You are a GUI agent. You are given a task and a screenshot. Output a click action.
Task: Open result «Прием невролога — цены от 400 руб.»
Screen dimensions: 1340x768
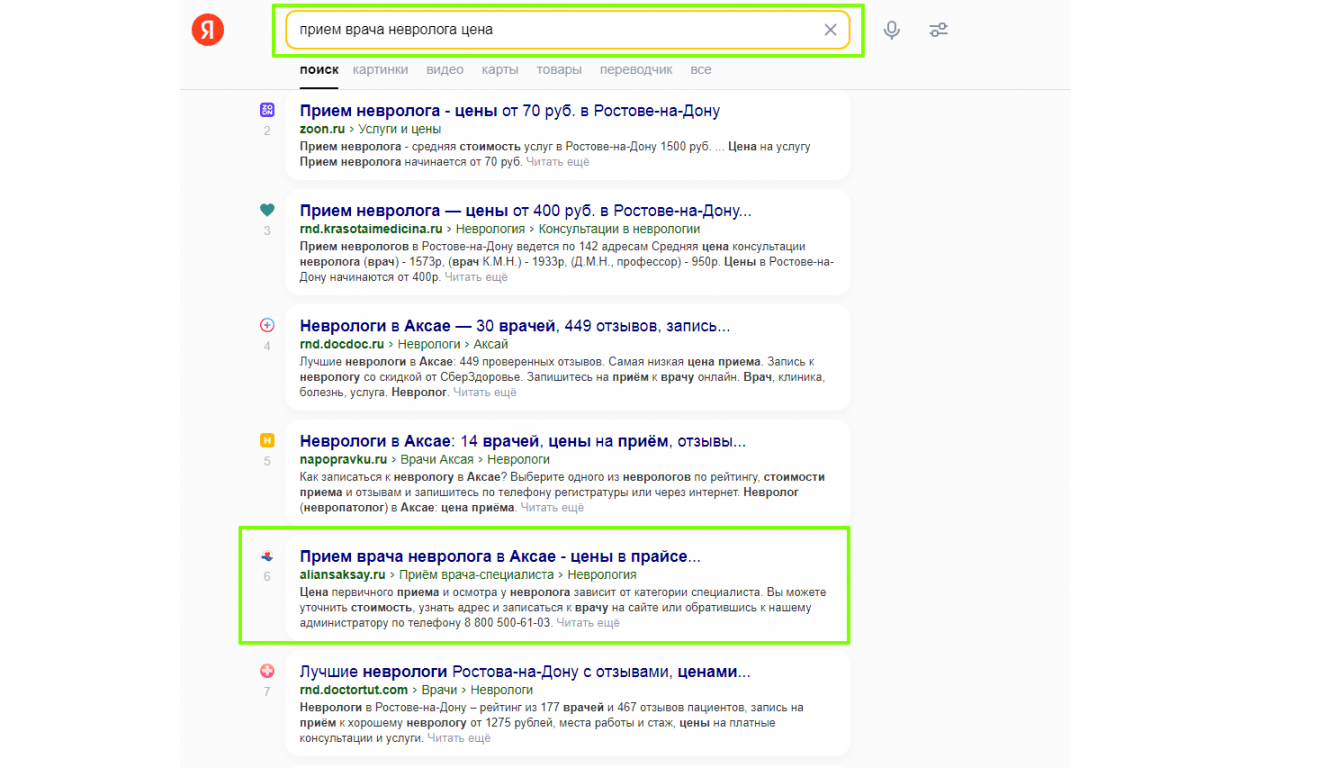526,211
